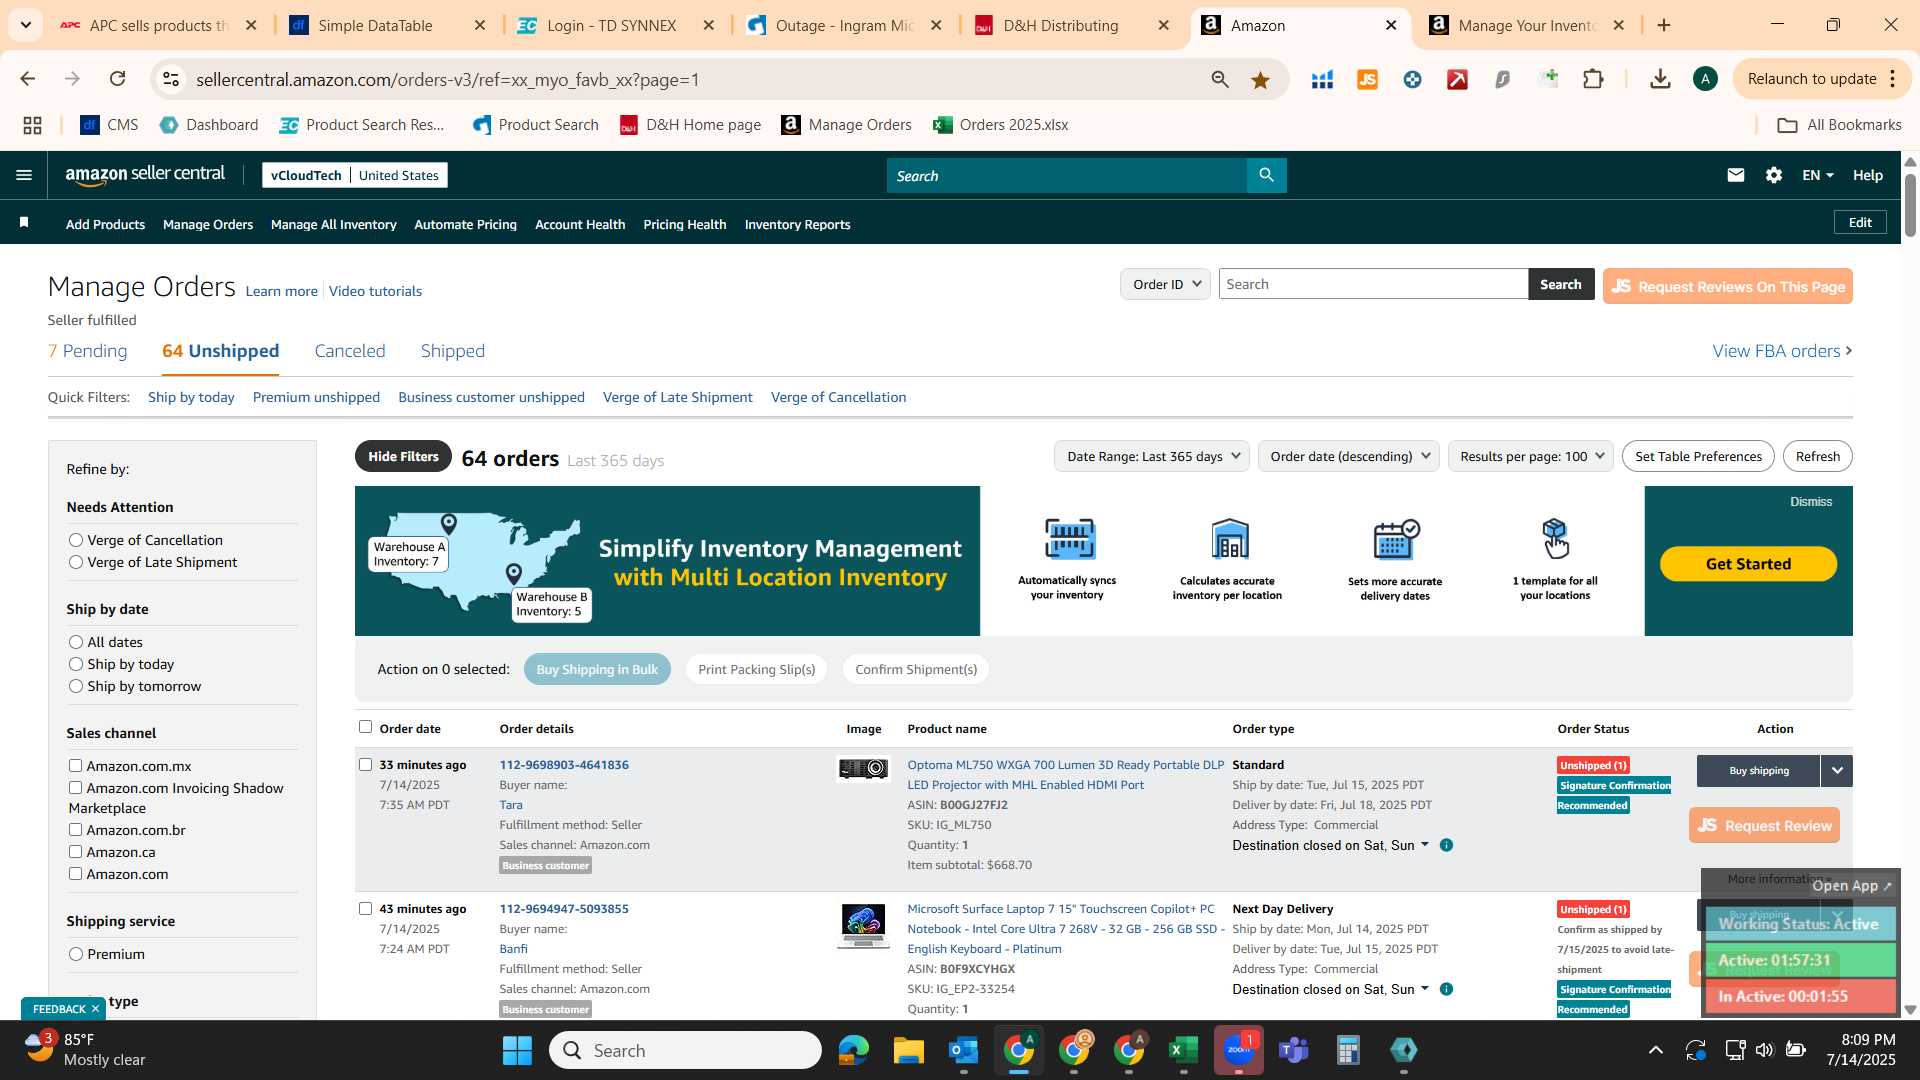Click Print Packing Slip(s) button
Viewport: 1920px width, 1080px height.
coord(757,669)
